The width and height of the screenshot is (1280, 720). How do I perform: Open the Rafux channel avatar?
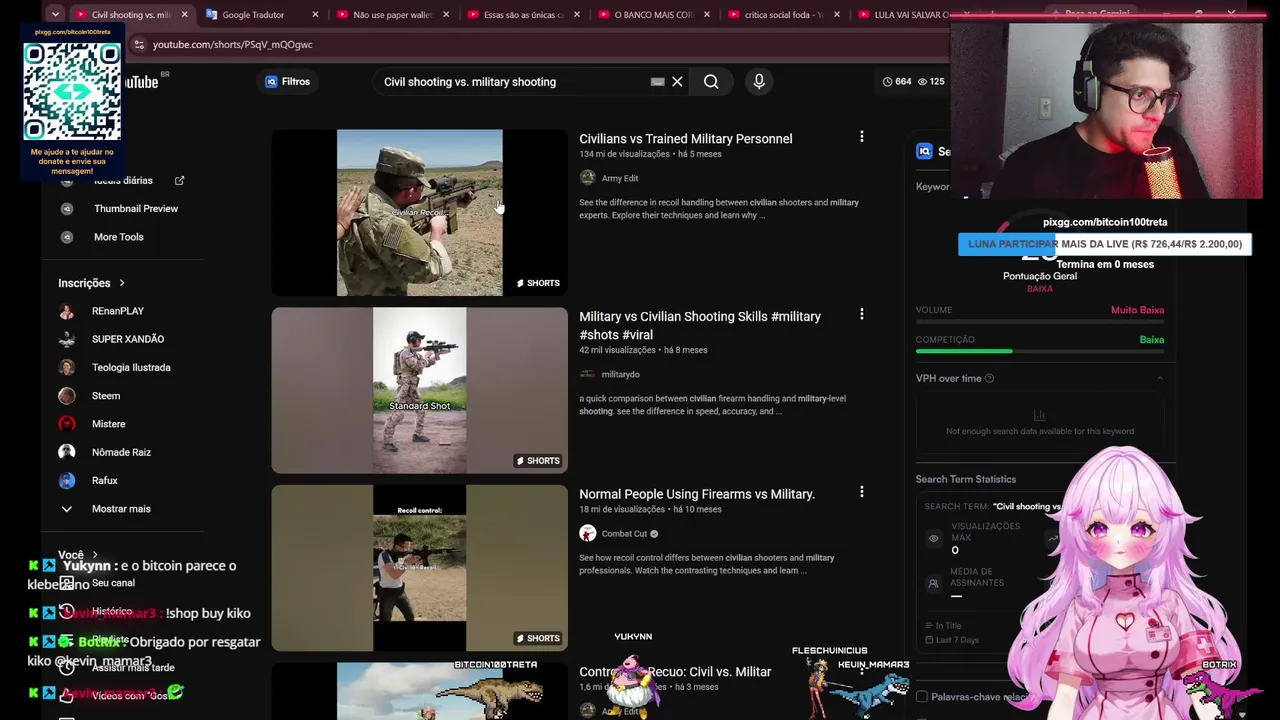click(x=67, y=481)
